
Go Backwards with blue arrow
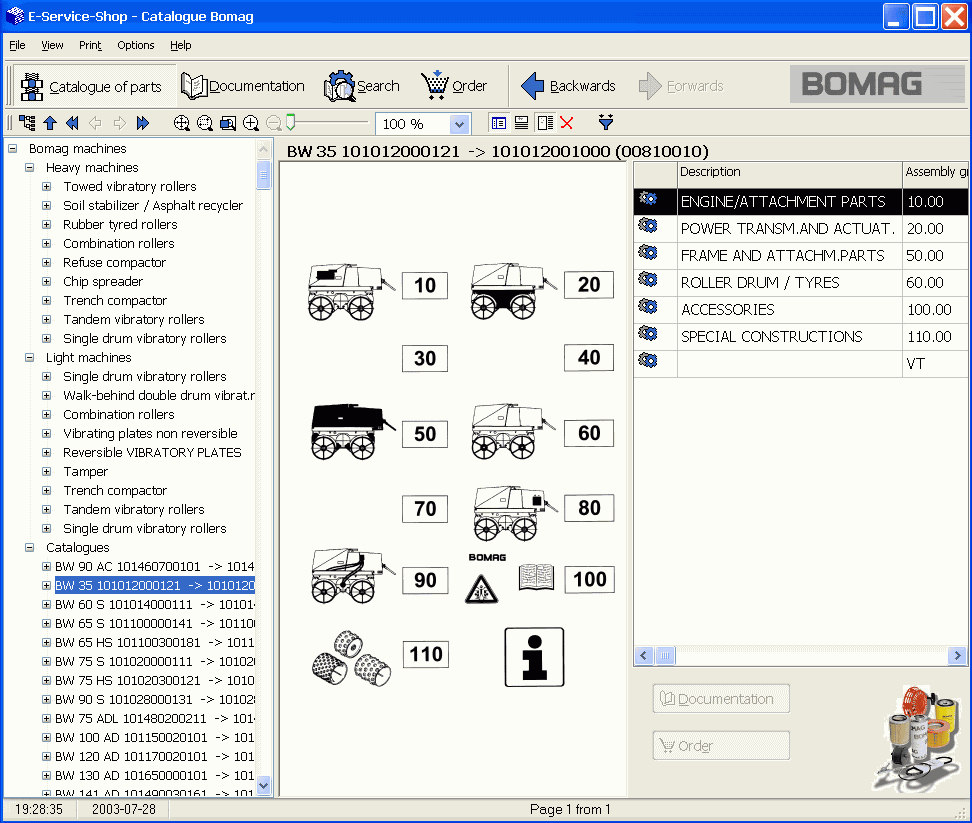[568, 86]
